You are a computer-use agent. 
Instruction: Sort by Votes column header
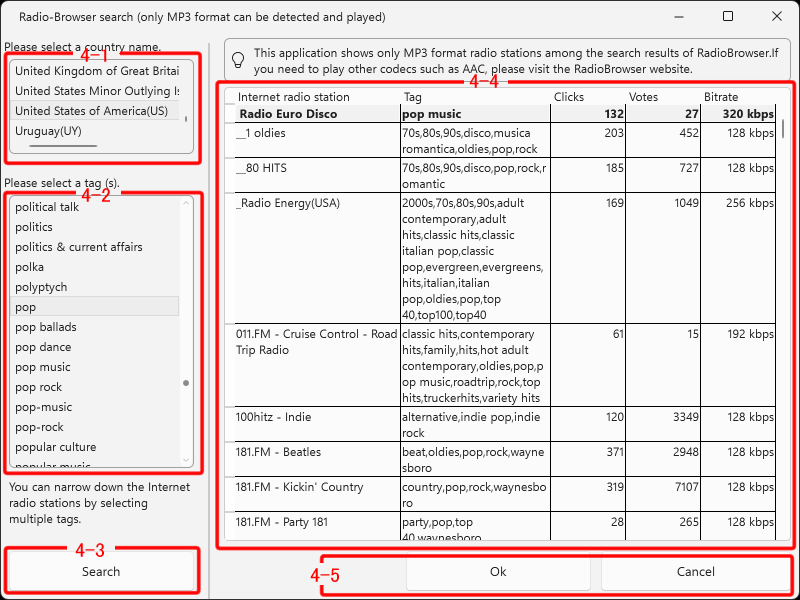643,97
